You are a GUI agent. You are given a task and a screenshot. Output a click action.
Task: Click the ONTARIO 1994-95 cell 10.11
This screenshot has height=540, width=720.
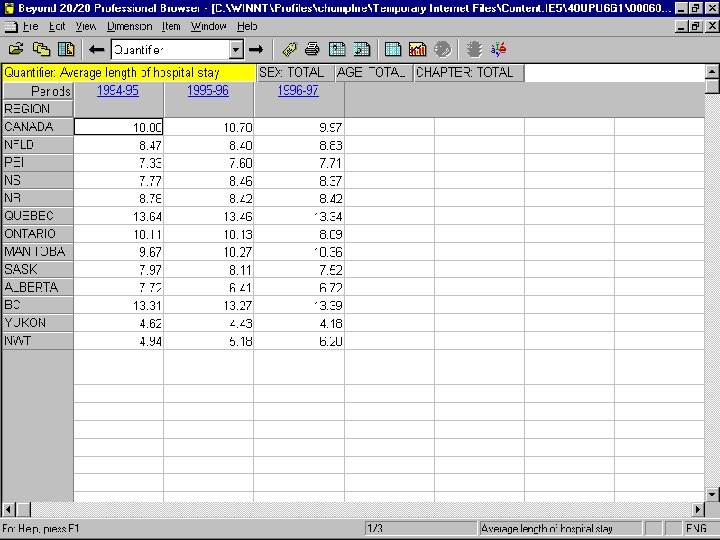118,234
